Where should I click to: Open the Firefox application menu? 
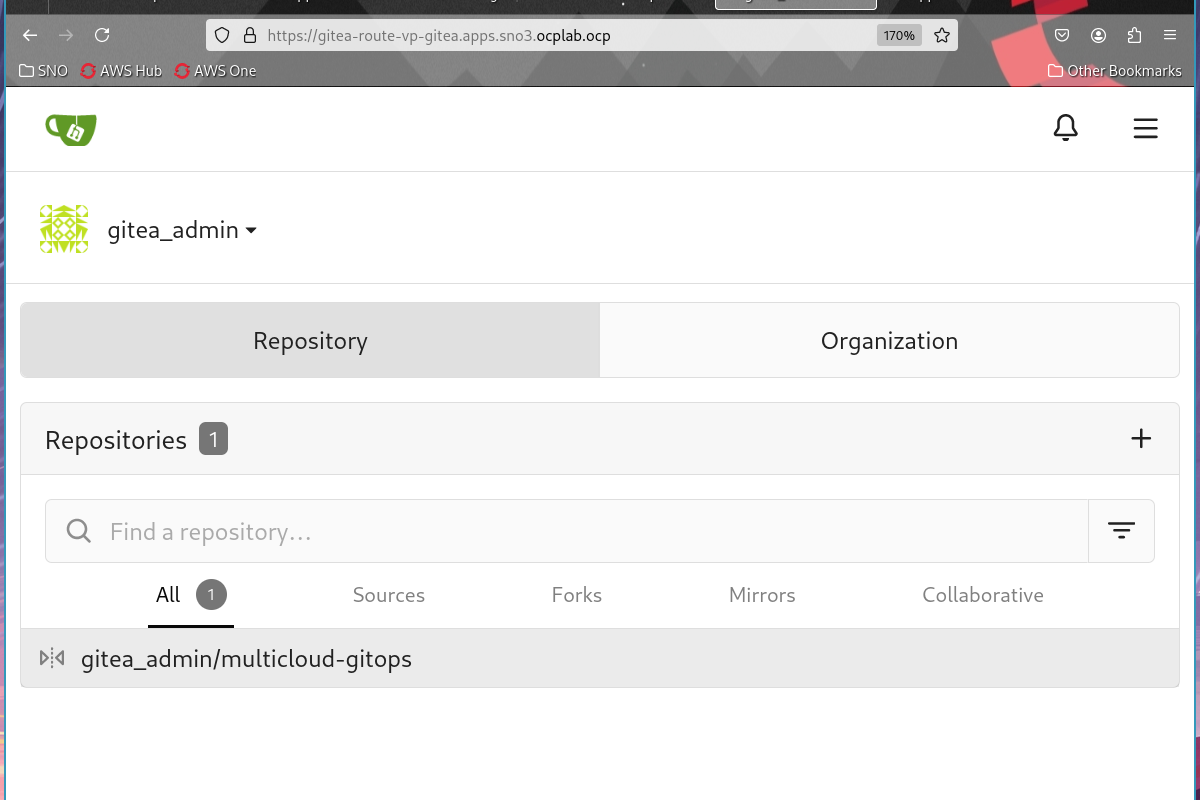click(1170, 35)
